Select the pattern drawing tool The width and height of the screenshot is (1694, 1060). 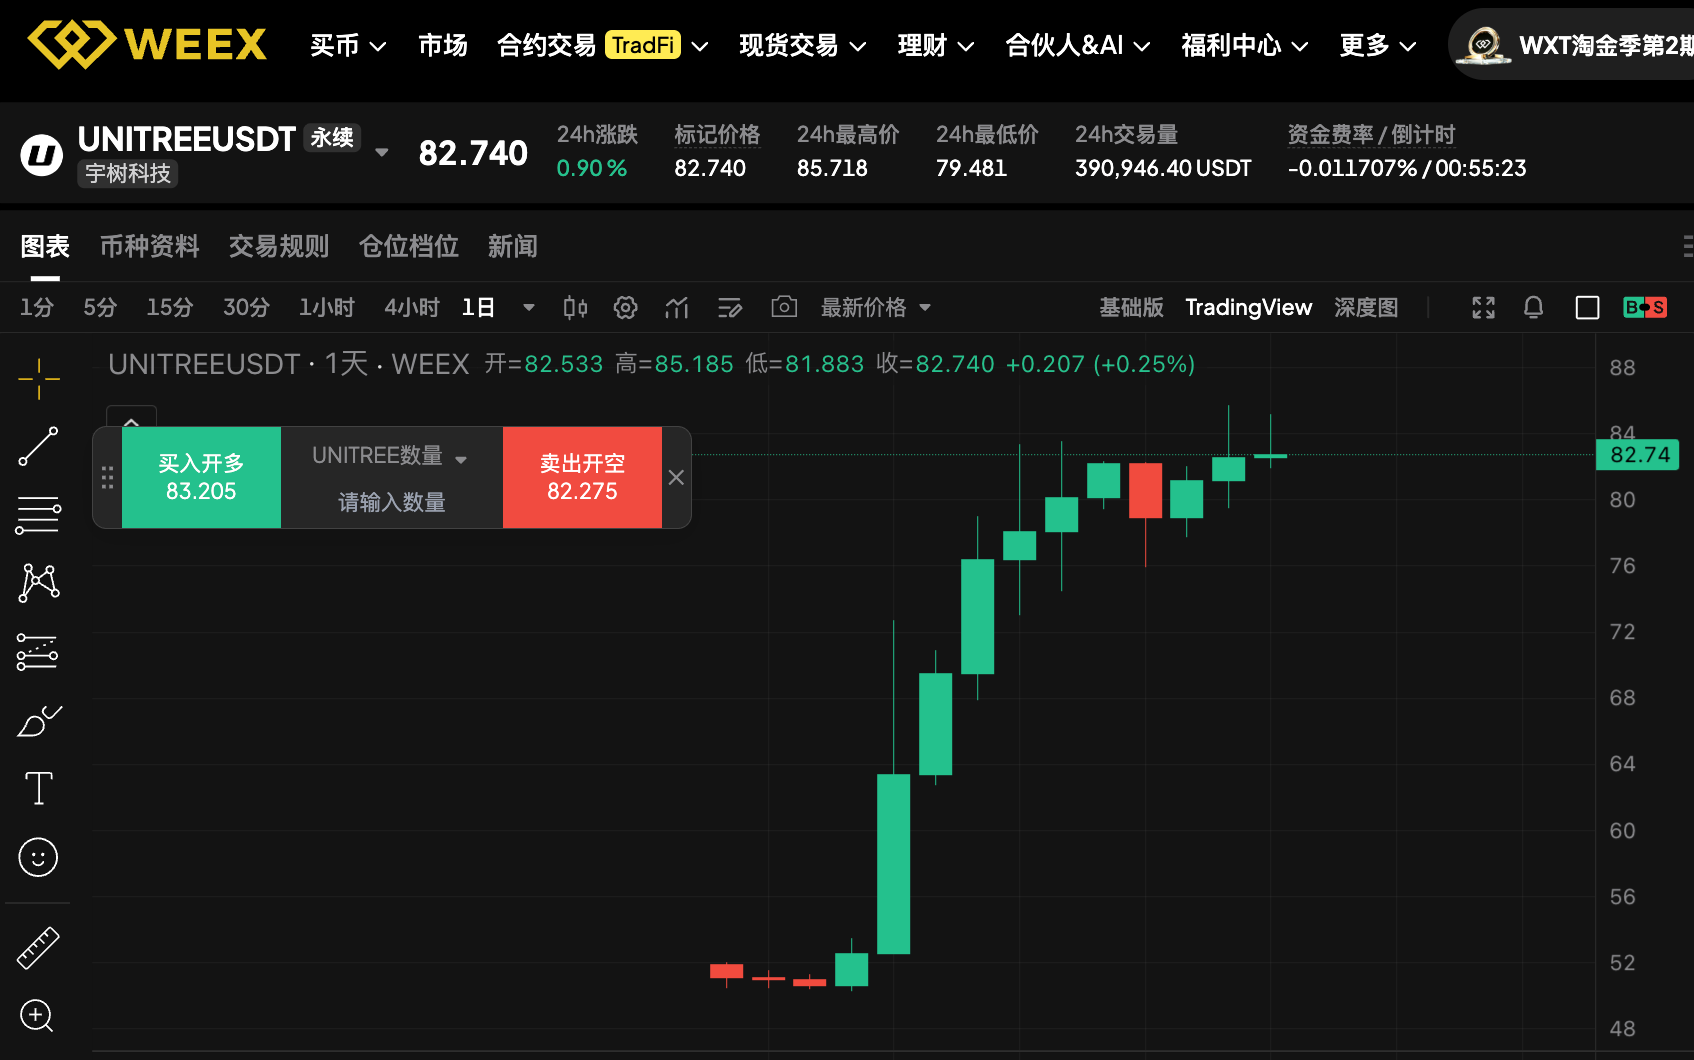coord(39,582)
